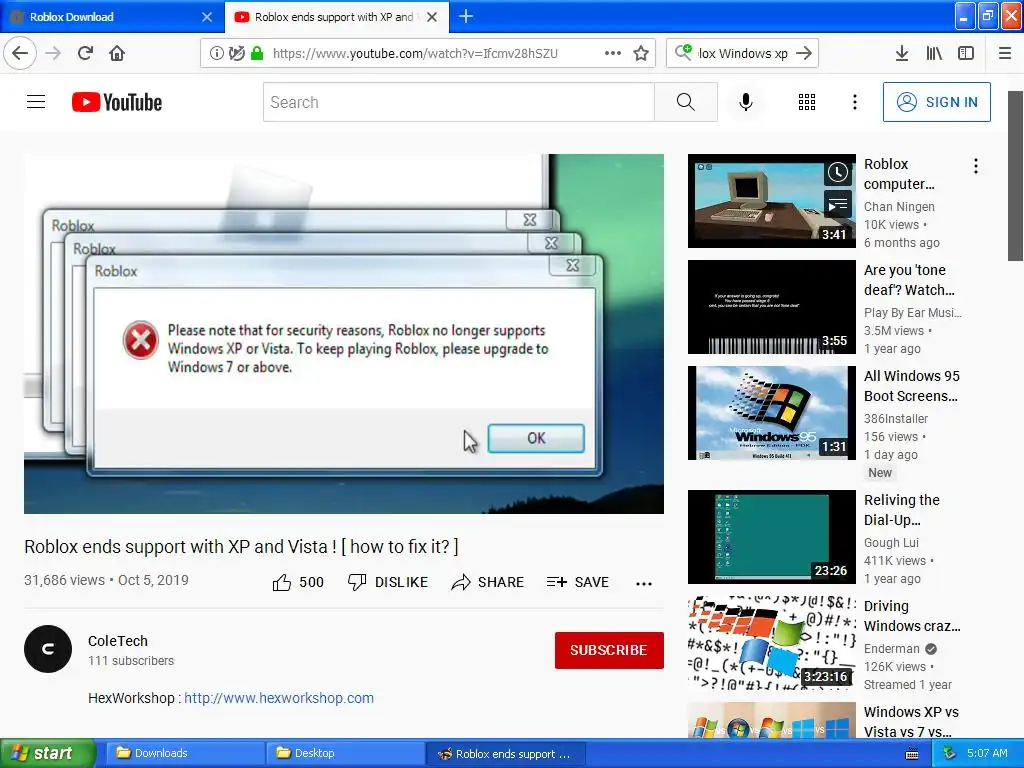
Task: Add Roblox computer video to queue
Action: pyautogui.click(x=838, y=204)
